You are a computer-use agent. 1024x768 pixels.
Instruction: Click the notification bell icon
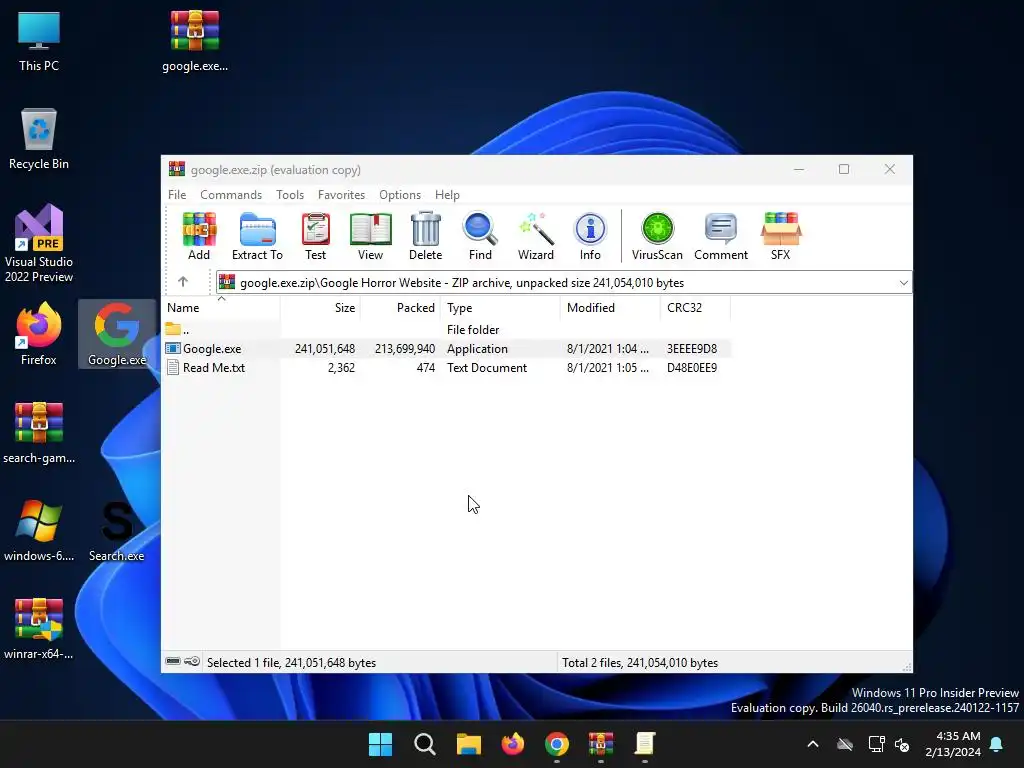tap(997, 744)
